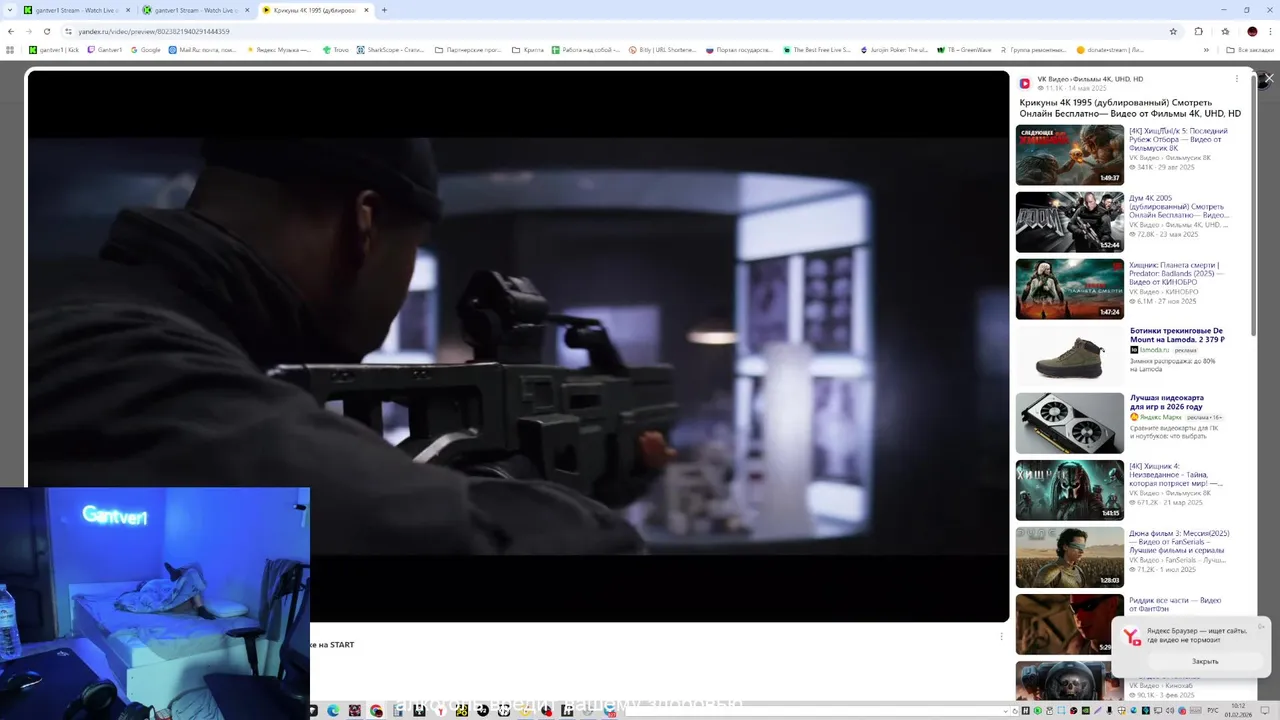The width and height of the screenshot is (1280, 720).
Task: Open three-dot menu below the video player
Action: [1001, 636]
